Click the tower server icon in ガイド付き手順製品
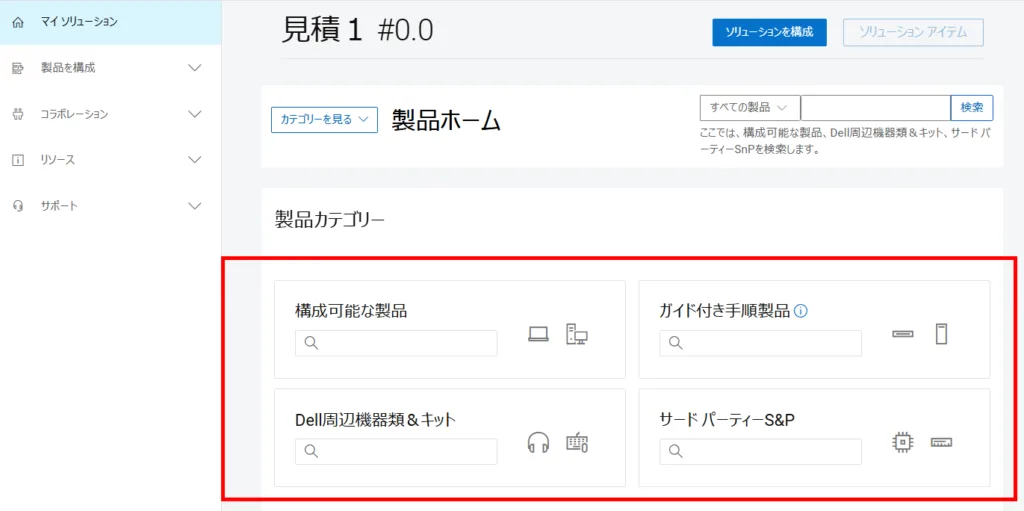 941,334
